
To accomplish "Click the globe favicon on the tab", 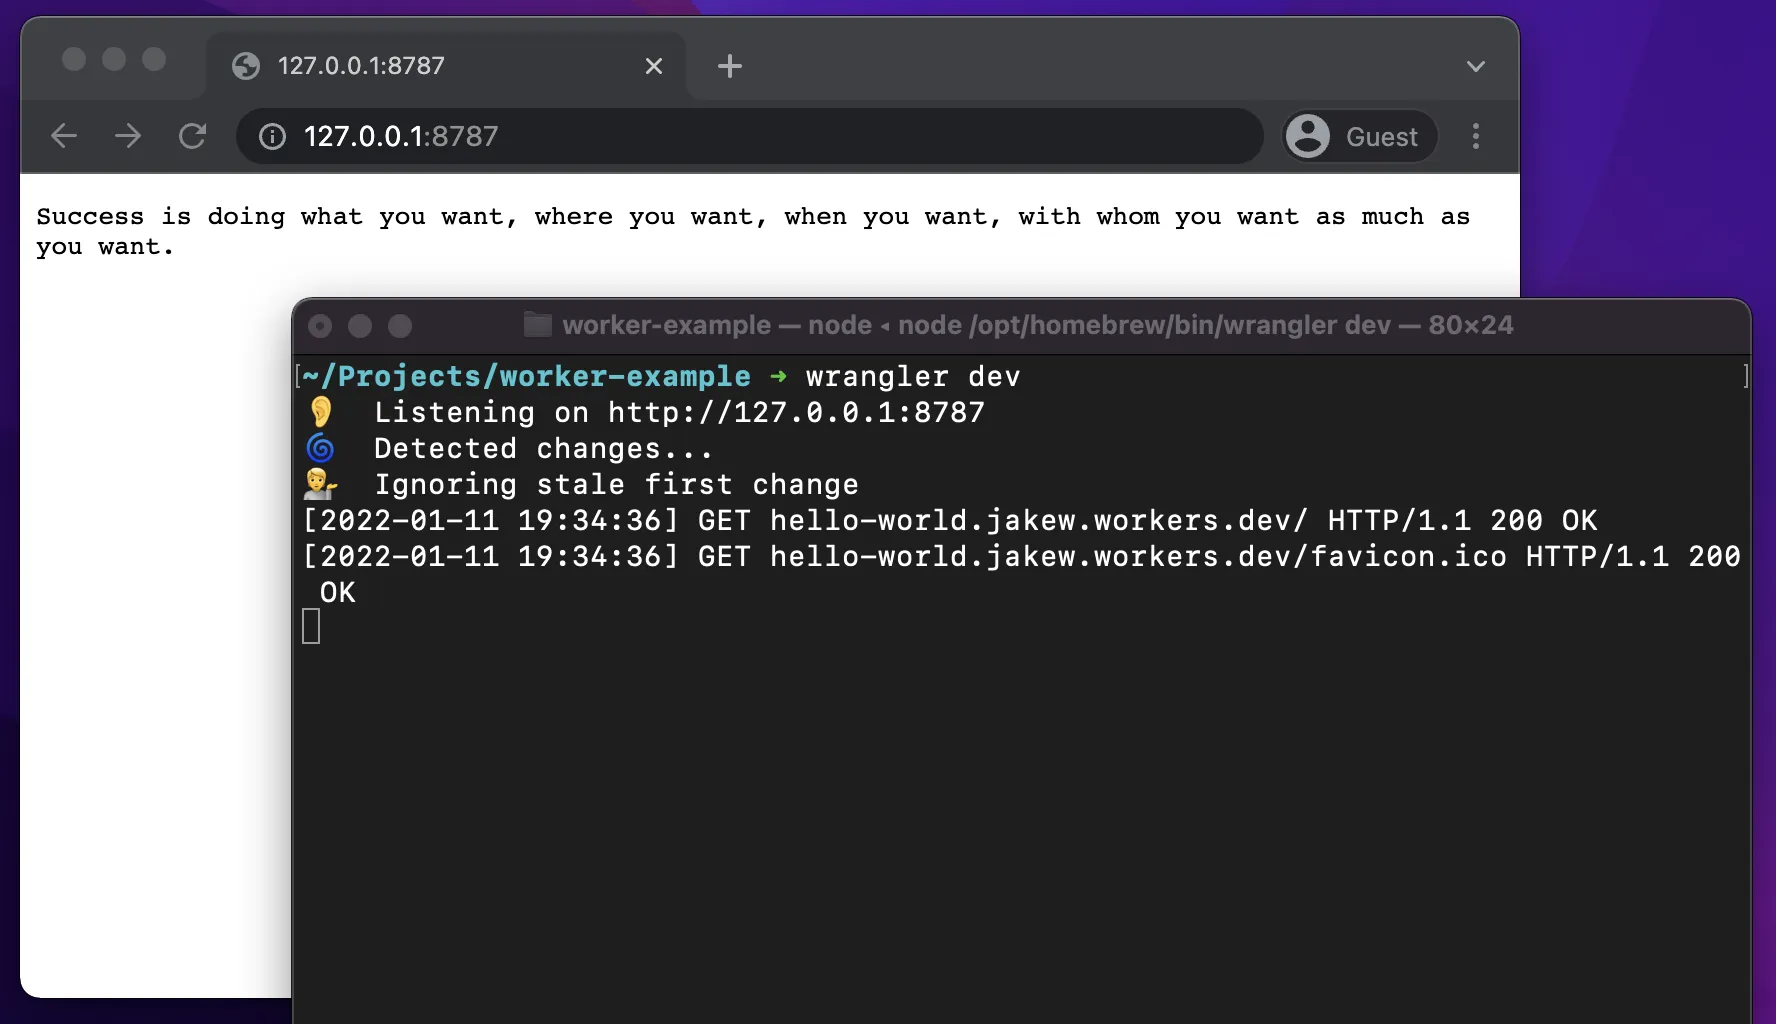I will 246,66.
